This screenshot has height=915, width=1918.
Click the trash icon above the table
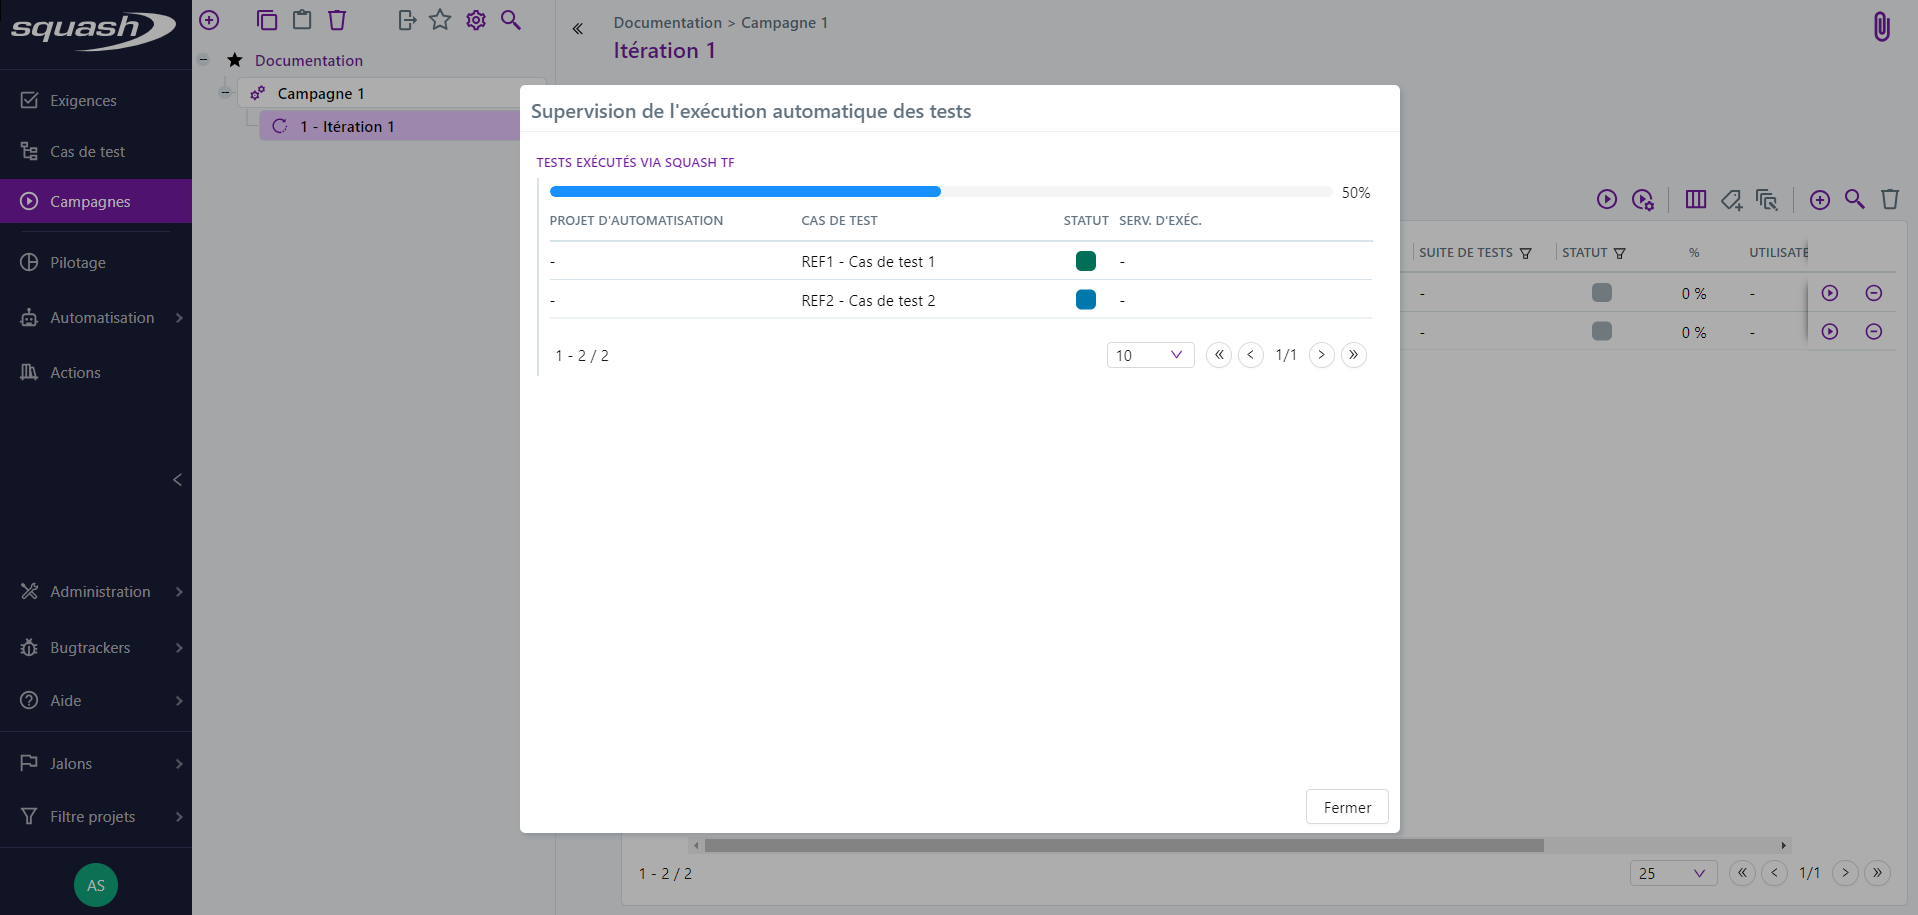click(1890, 199)
